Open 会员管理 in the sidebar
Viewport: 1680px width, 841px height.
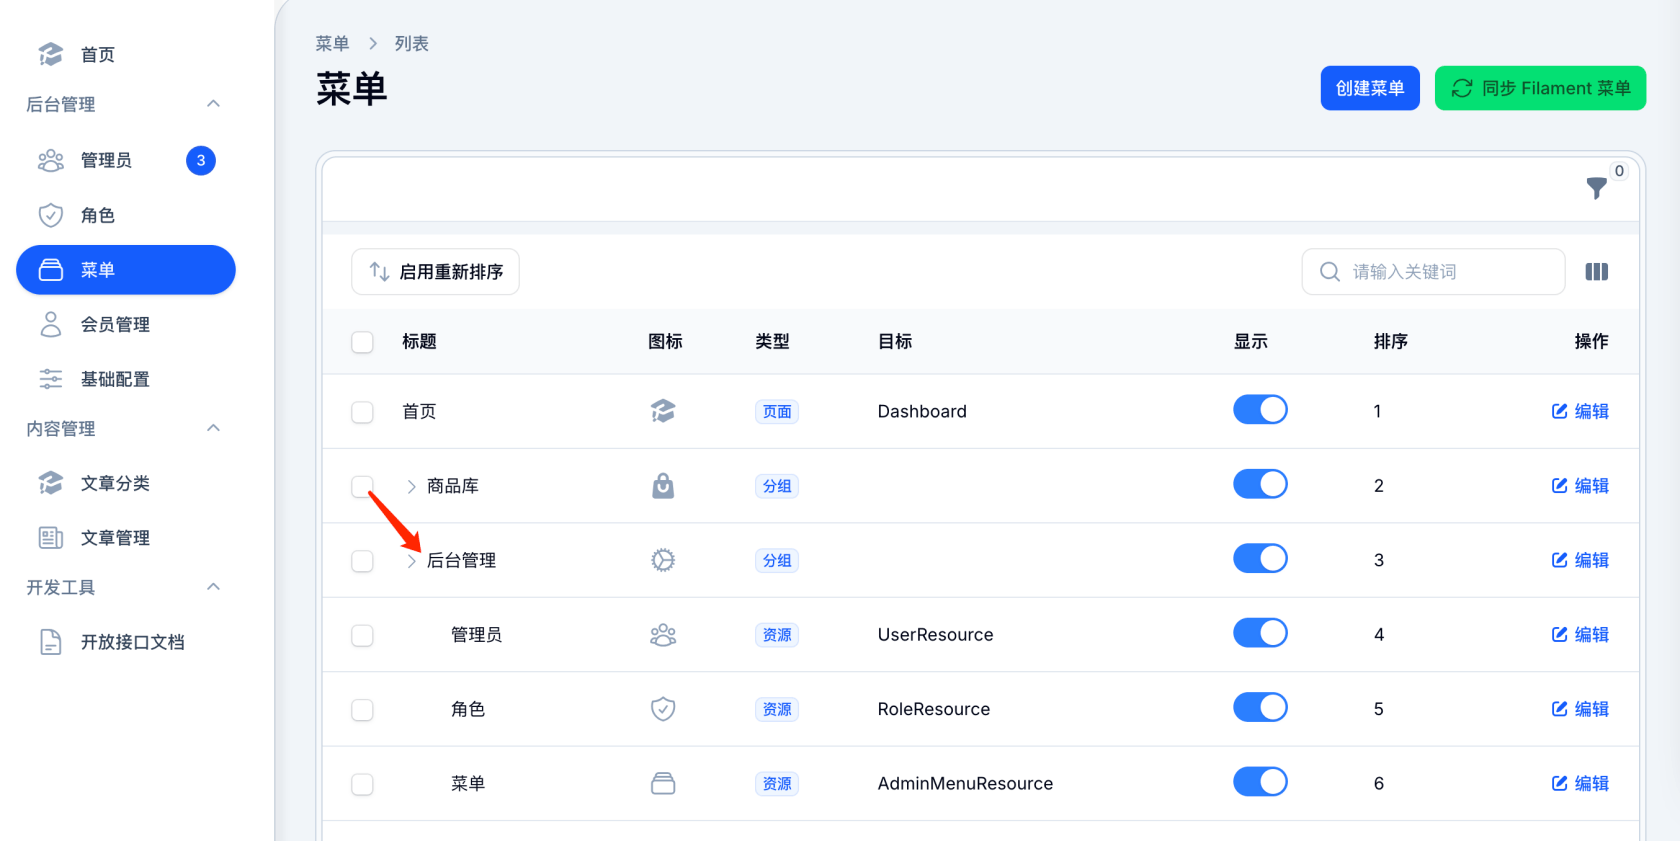tap(115, 324)
